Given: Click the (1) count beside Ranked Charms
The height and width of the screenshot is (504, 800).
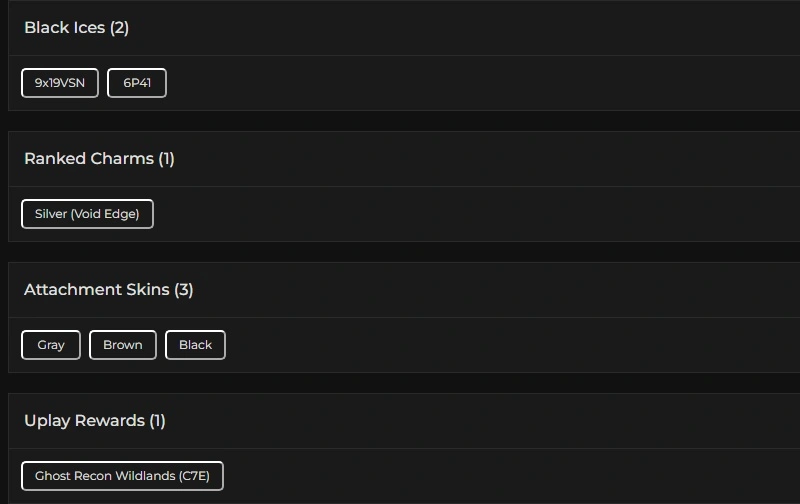Looking at the screenshot, I should click(166, 159).
